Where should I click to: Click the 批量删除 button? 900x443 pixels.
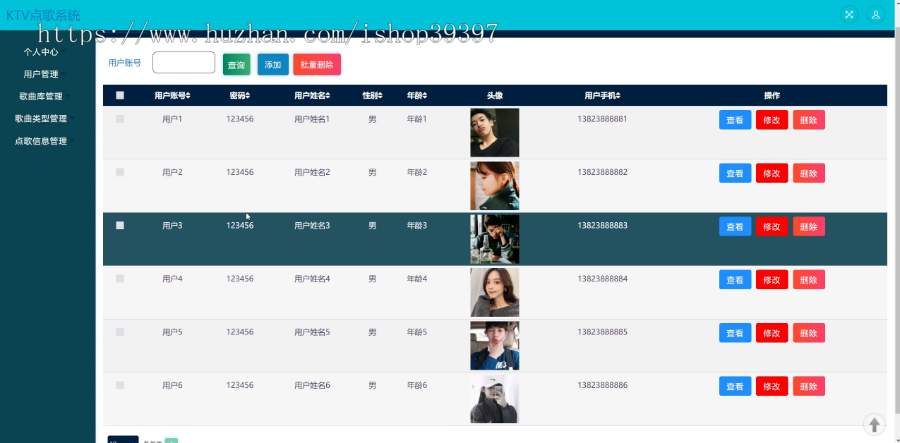coord(317,65)
